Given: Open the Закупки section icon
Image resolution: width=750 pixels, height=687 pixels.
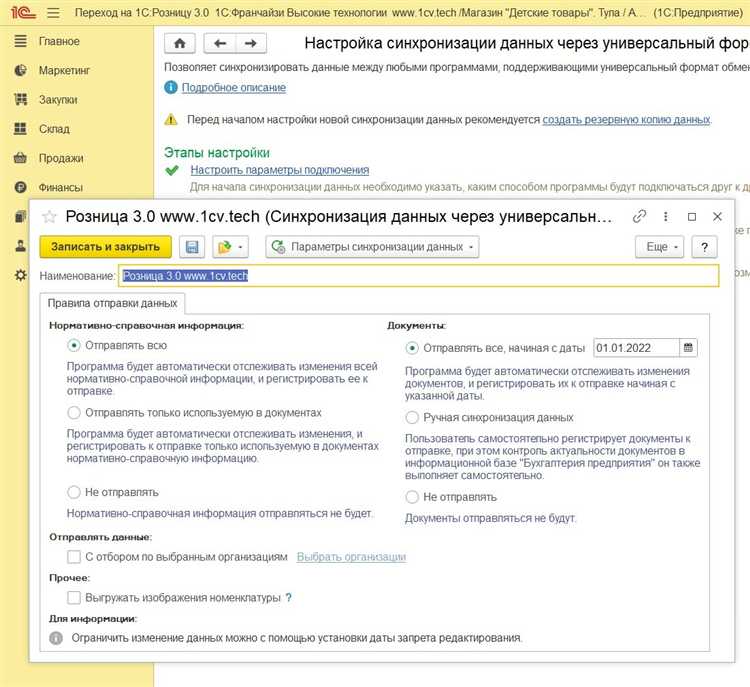Looking at the screenshot, I should pyautogui.click(x=21, y=100).
